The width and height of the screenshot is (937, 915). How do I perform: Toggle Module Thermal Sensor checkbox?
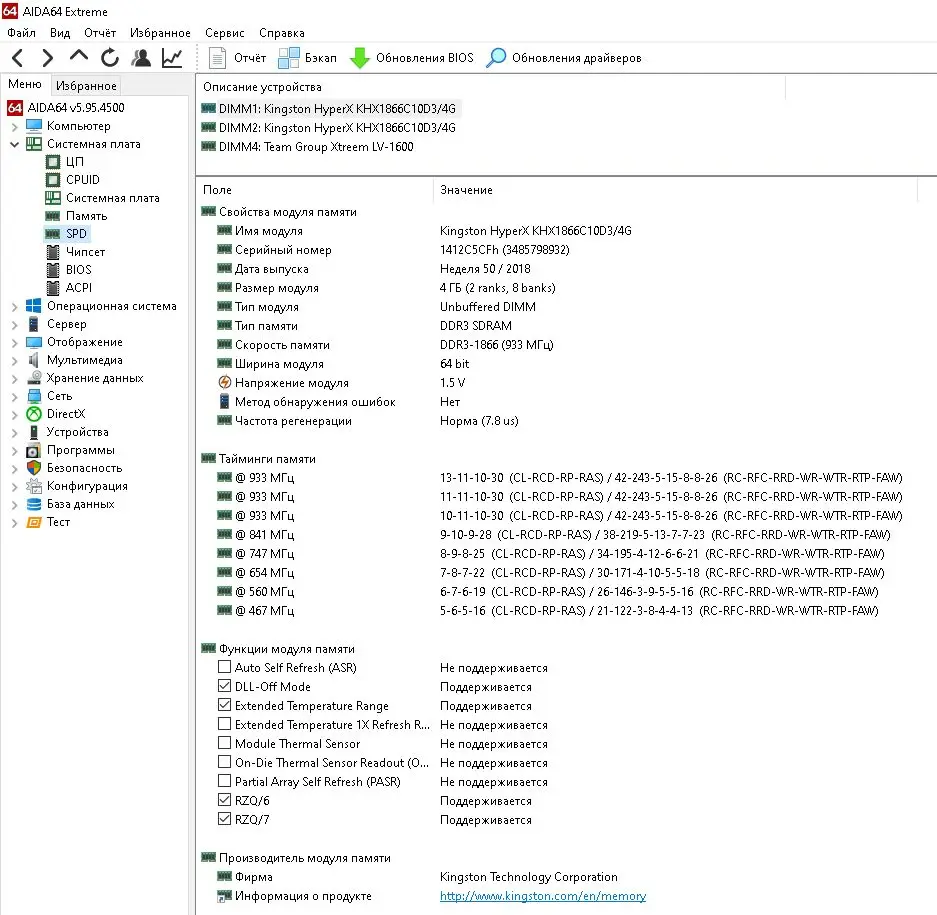[224, 743]
